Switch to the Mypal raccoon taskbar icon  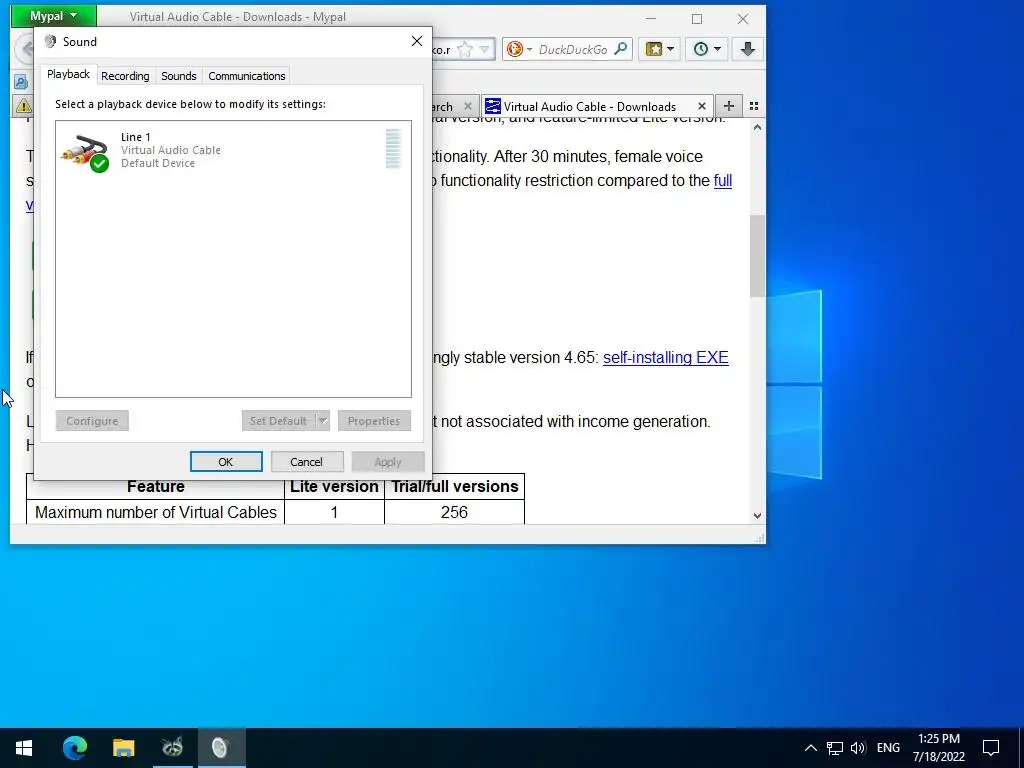pyautogui.click(x=172, y=748)
